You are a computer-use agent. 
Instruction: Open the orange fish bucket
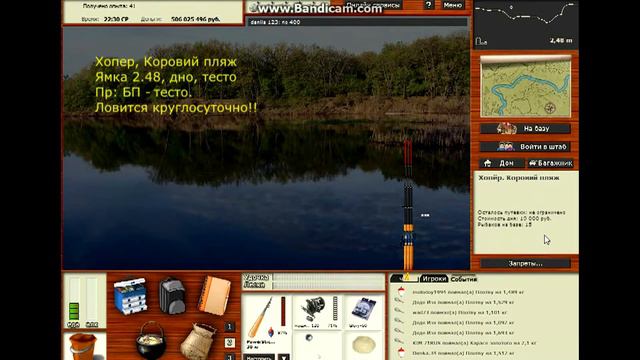[x=83, y=346]
